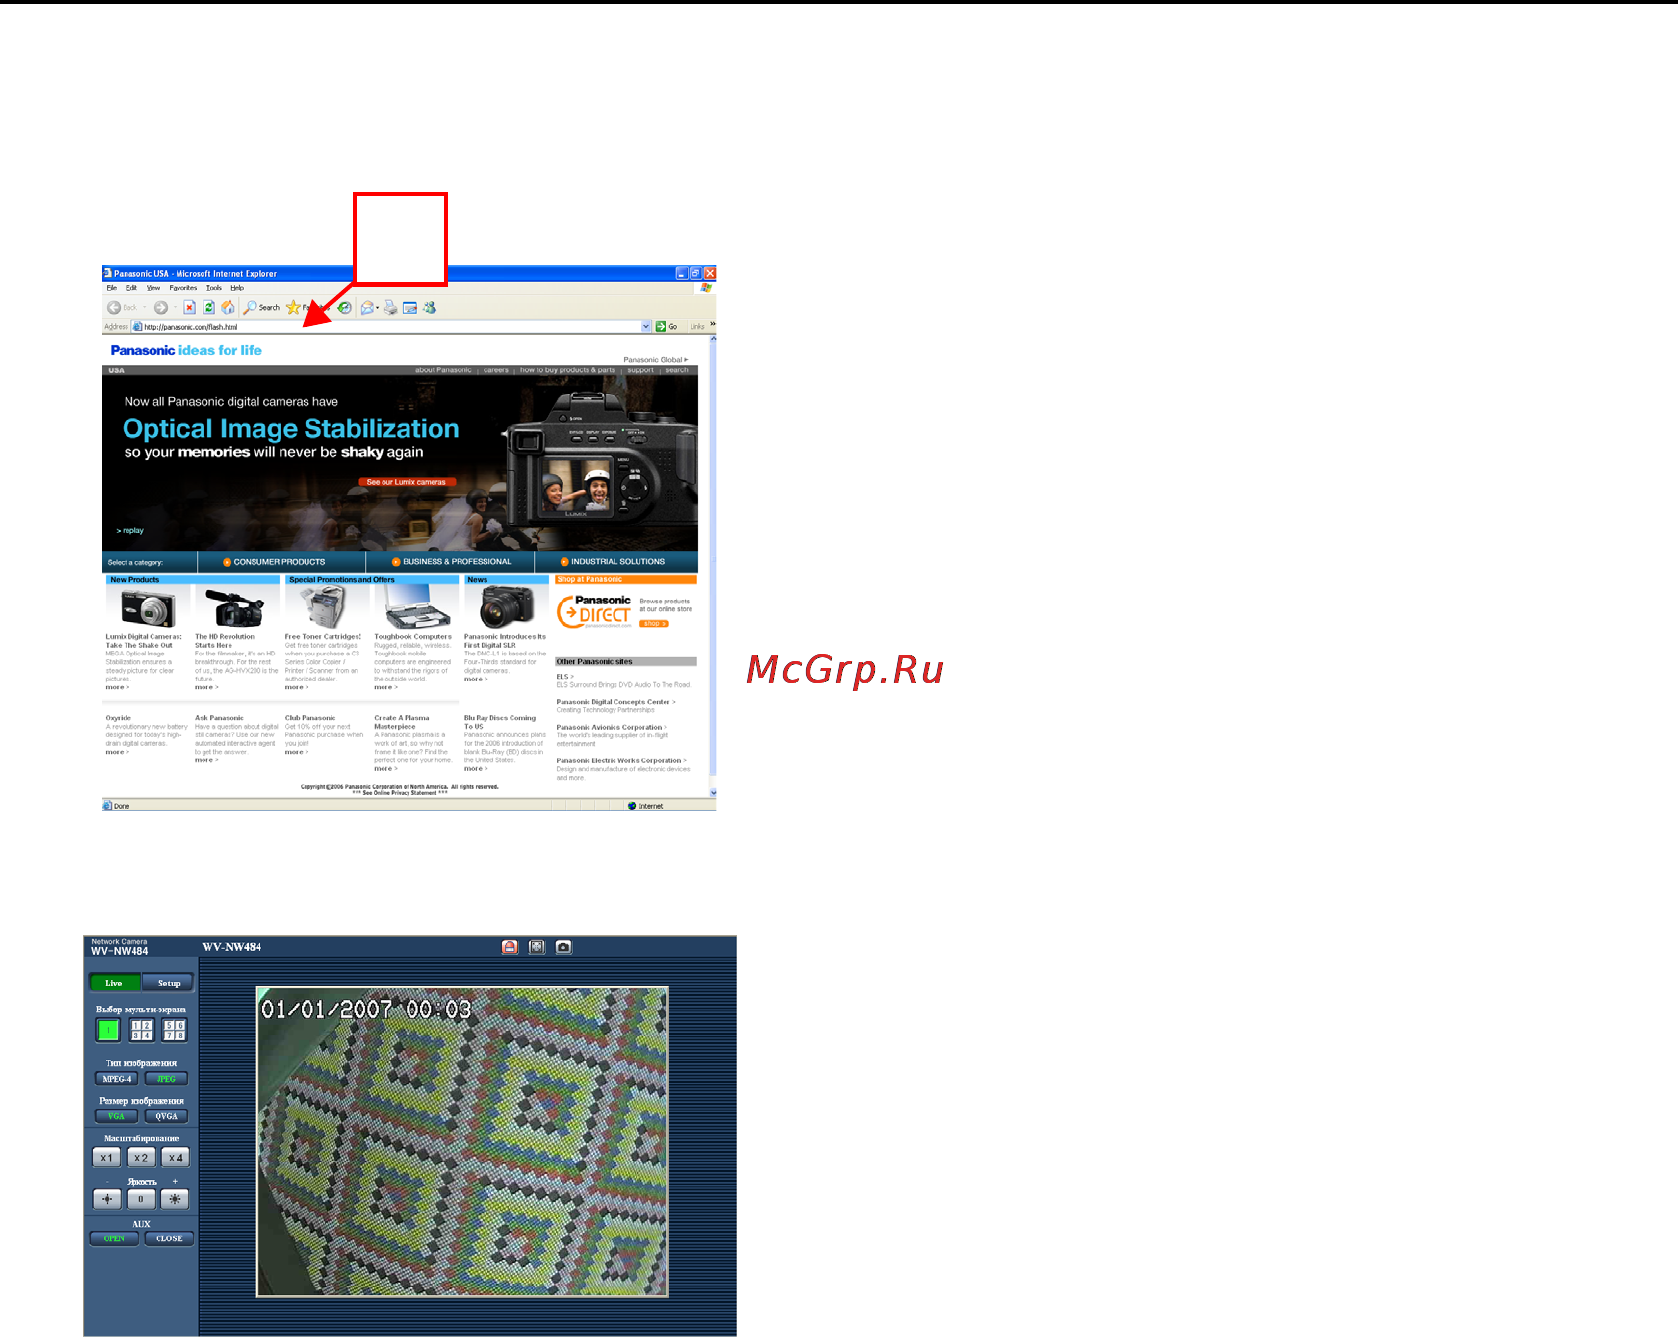Click the snapshot camera icon in camera header
This screenshot has width=1678, height=1337.
click(564, 947)
